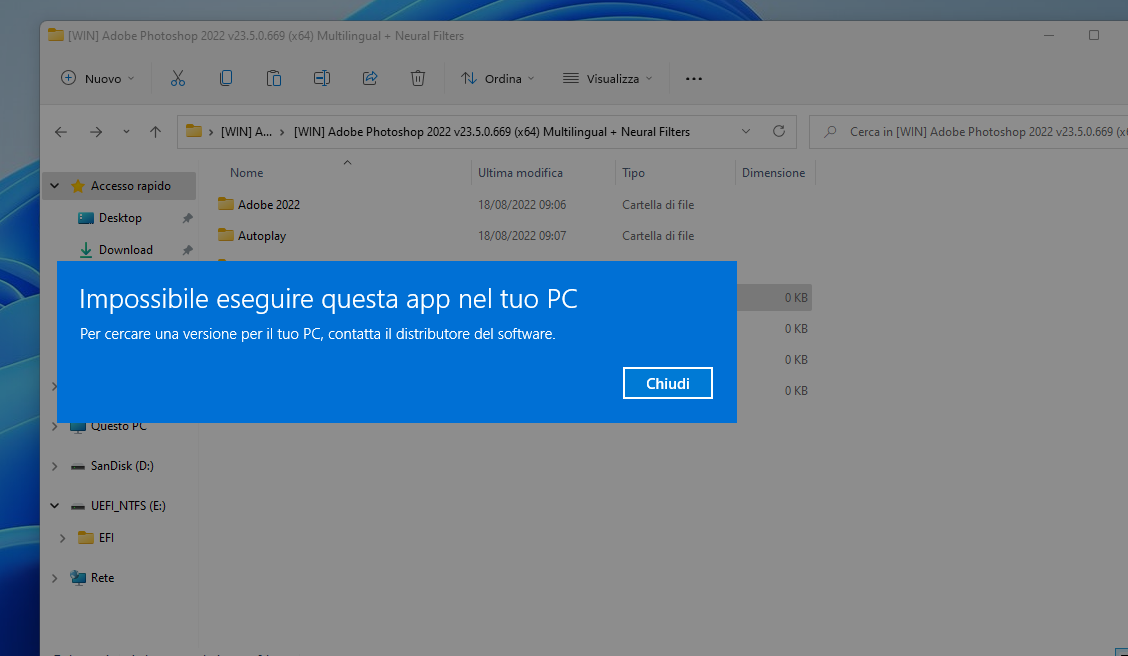Minimize the Explorer window
1128x656 pixels.
pyautogui.click(x=1049, y=35)
